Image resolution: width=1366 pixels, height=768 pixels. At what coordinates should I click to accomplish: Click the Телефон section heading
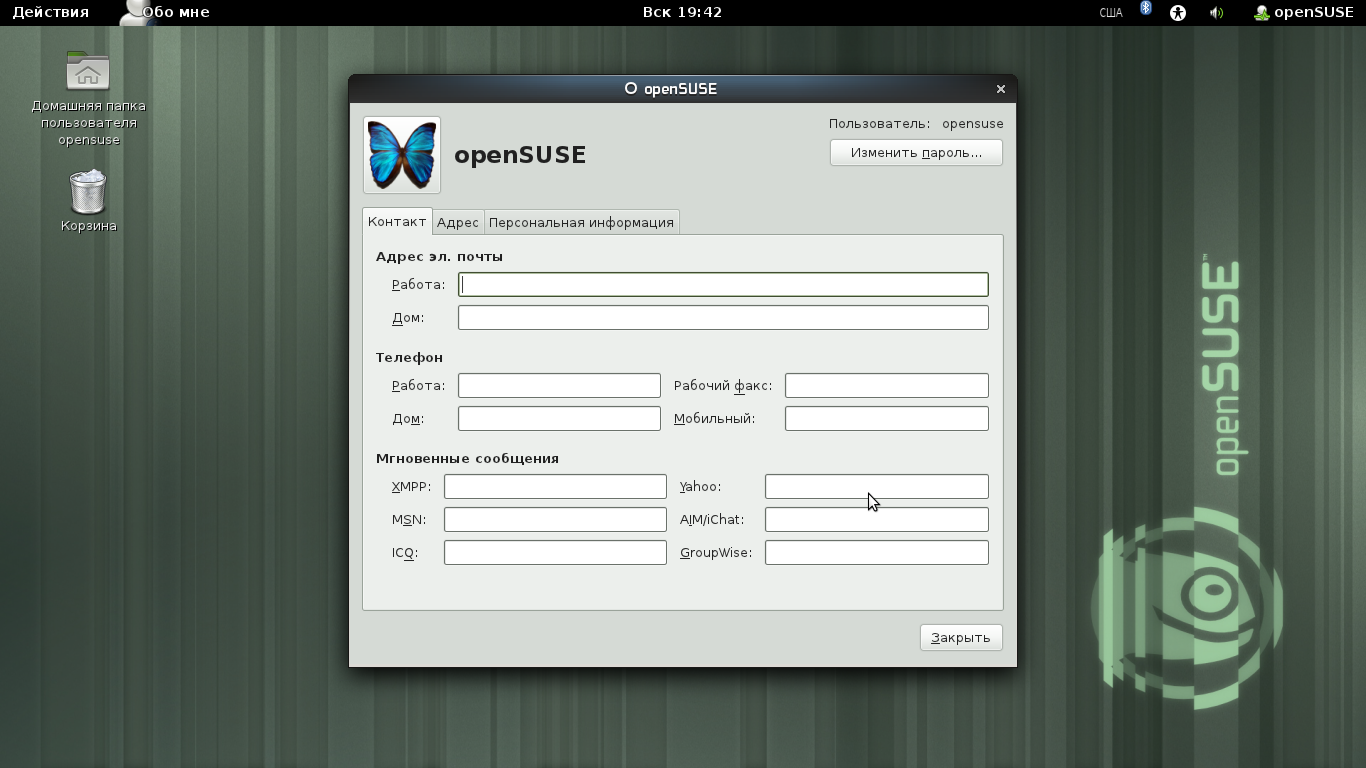click(409, 358)
